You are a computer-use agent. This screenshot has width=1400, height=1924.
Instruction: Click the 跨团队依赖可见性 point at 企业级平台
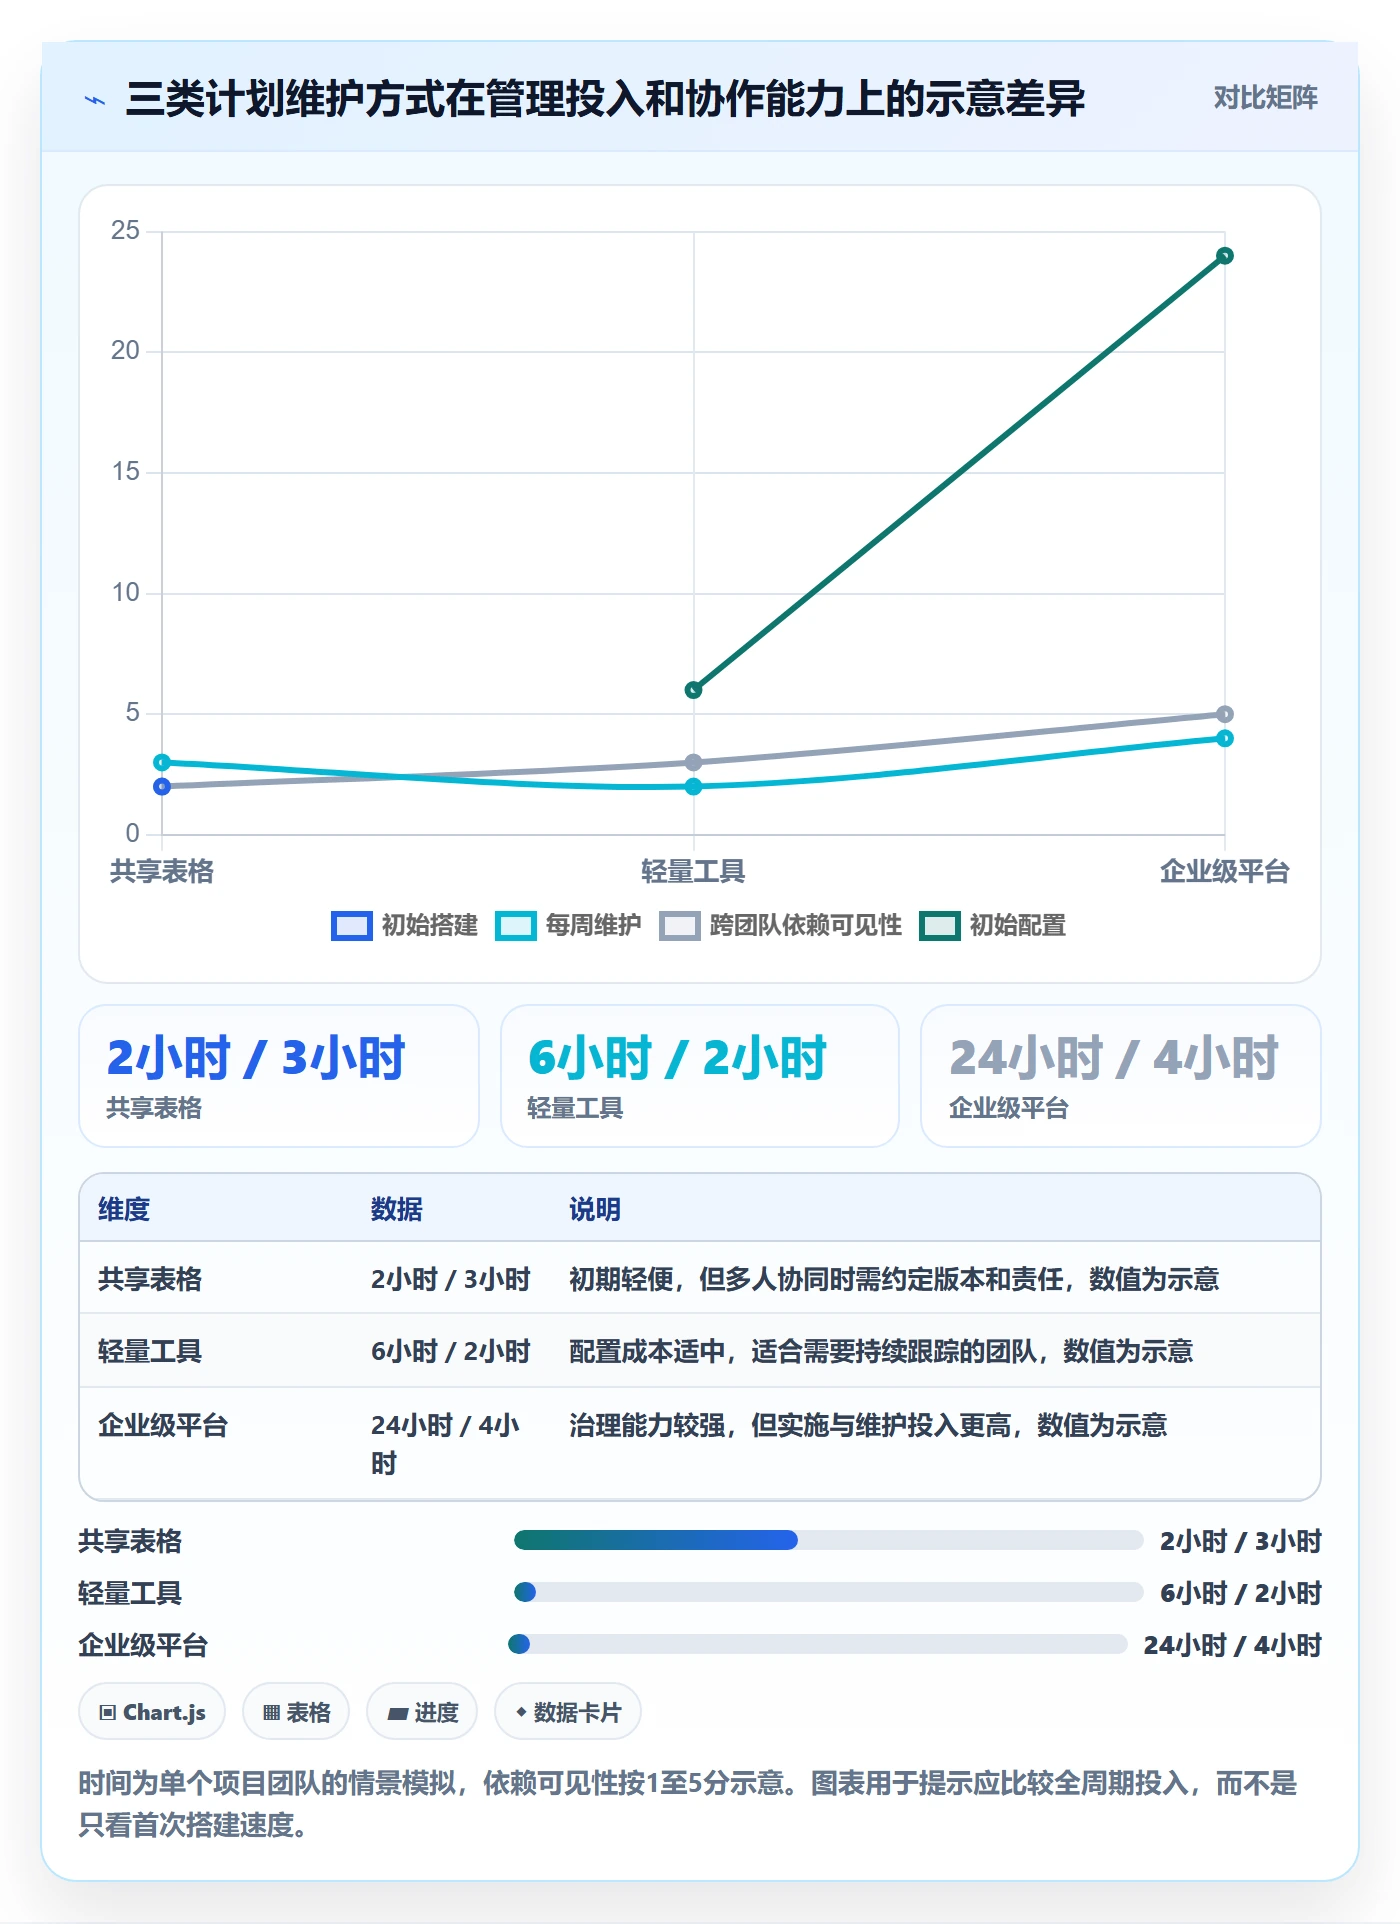pyautogui.click(x=1225, y=714)
